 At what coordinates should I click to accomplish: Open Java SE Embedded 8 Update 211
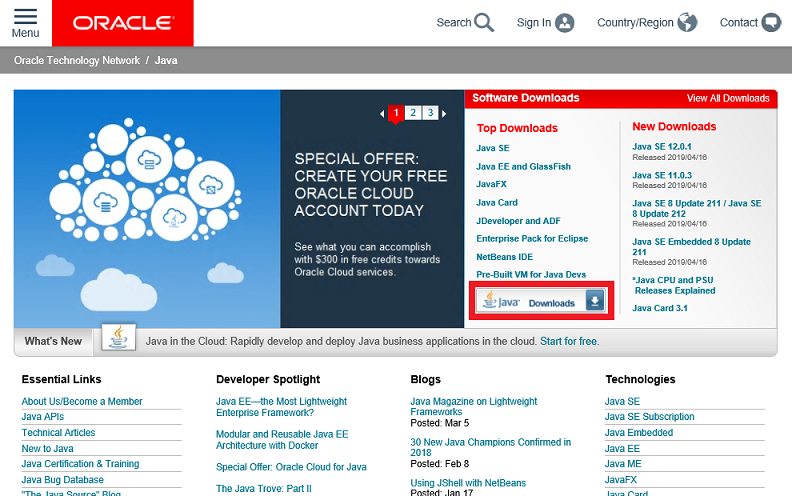691,247
